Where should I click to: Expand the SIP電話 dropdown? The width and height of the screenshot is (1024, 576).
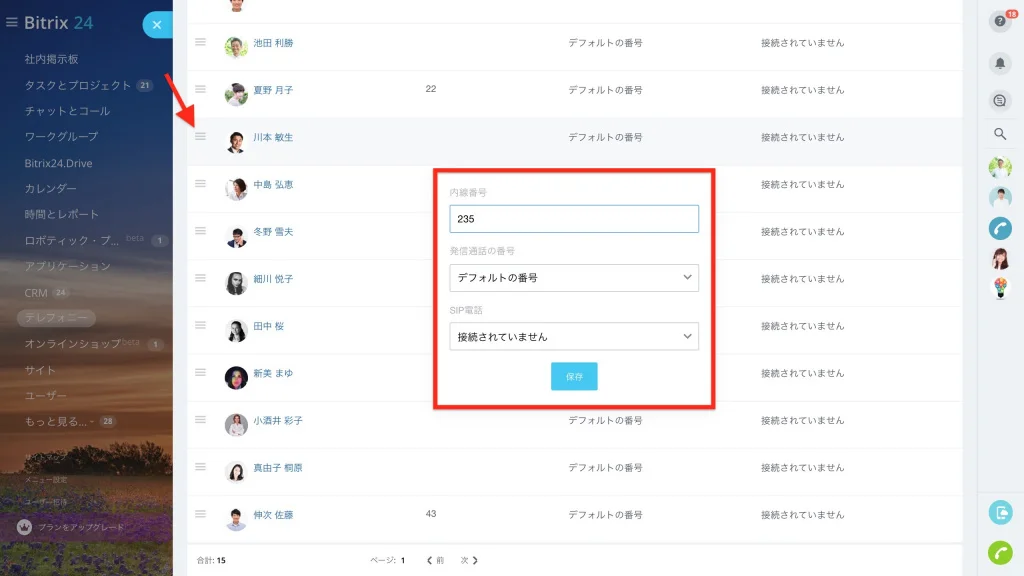point(573,336)
